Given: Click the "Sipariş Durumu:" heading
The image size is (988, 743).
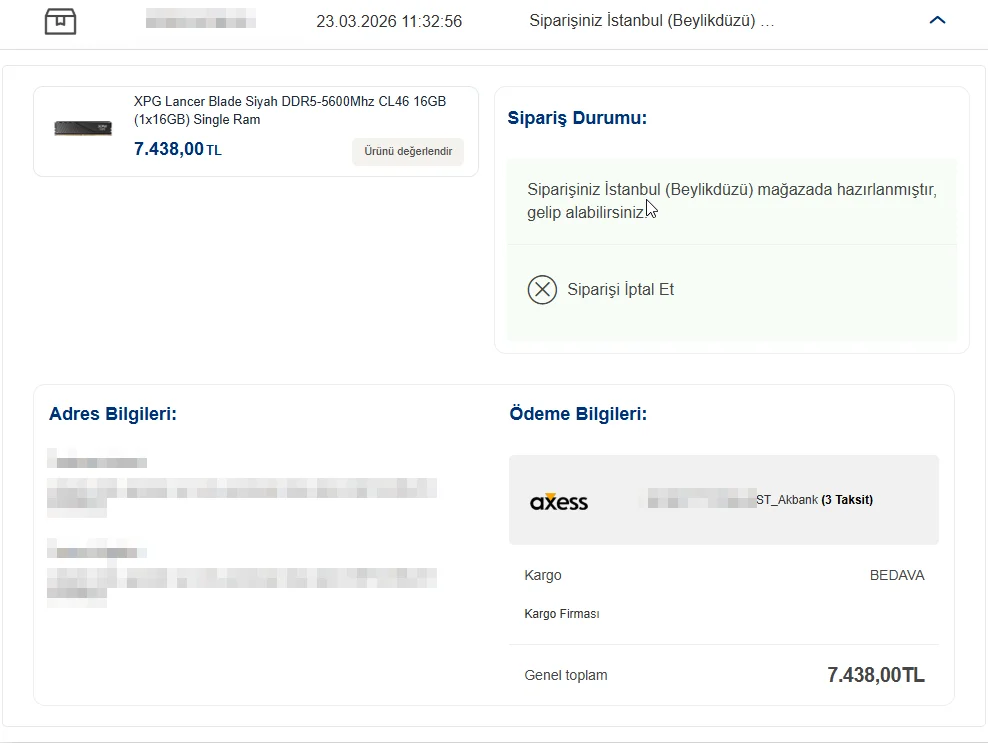Looking at the screenshot, I should pos(577,118).
